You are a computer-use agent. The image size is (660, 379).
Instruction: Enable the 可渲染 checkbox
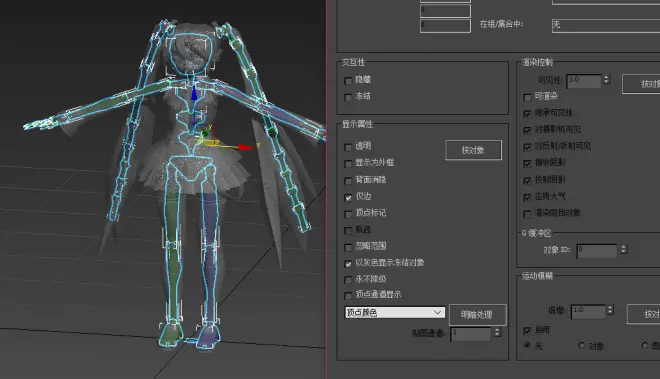527,97
